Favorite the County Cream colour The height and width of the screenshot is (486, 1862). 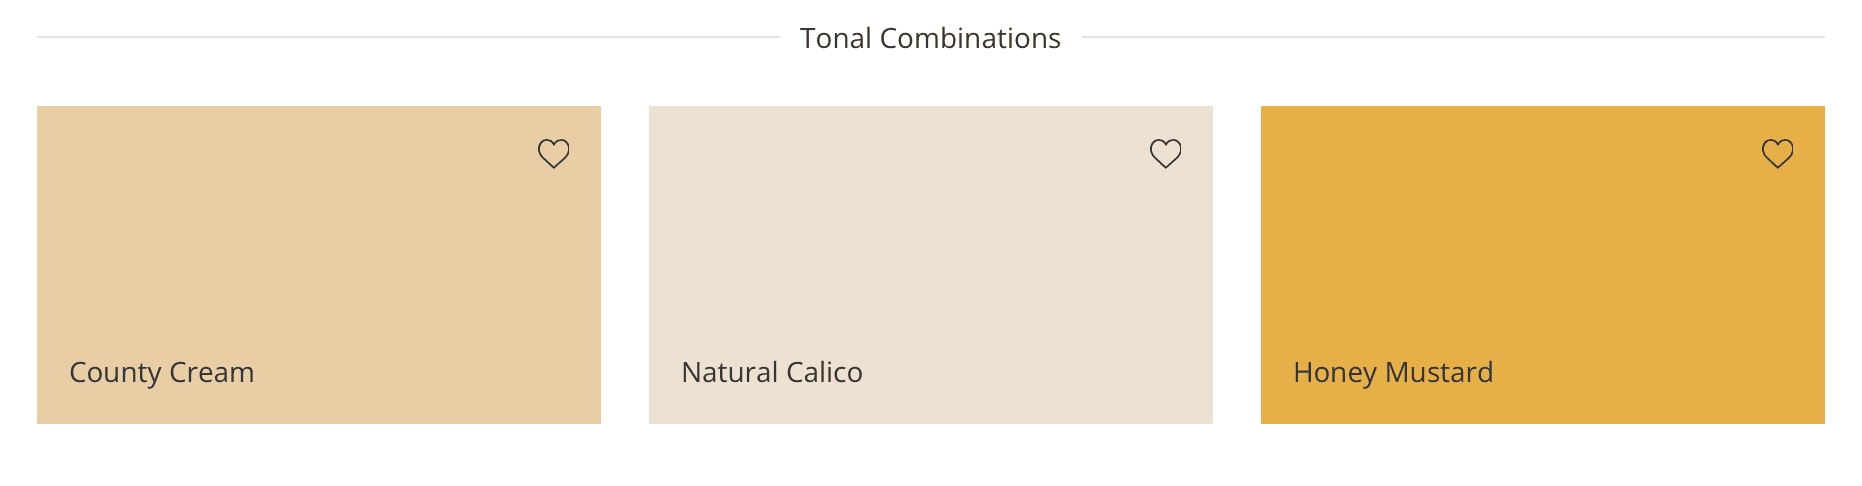click(x=553, y=153)
